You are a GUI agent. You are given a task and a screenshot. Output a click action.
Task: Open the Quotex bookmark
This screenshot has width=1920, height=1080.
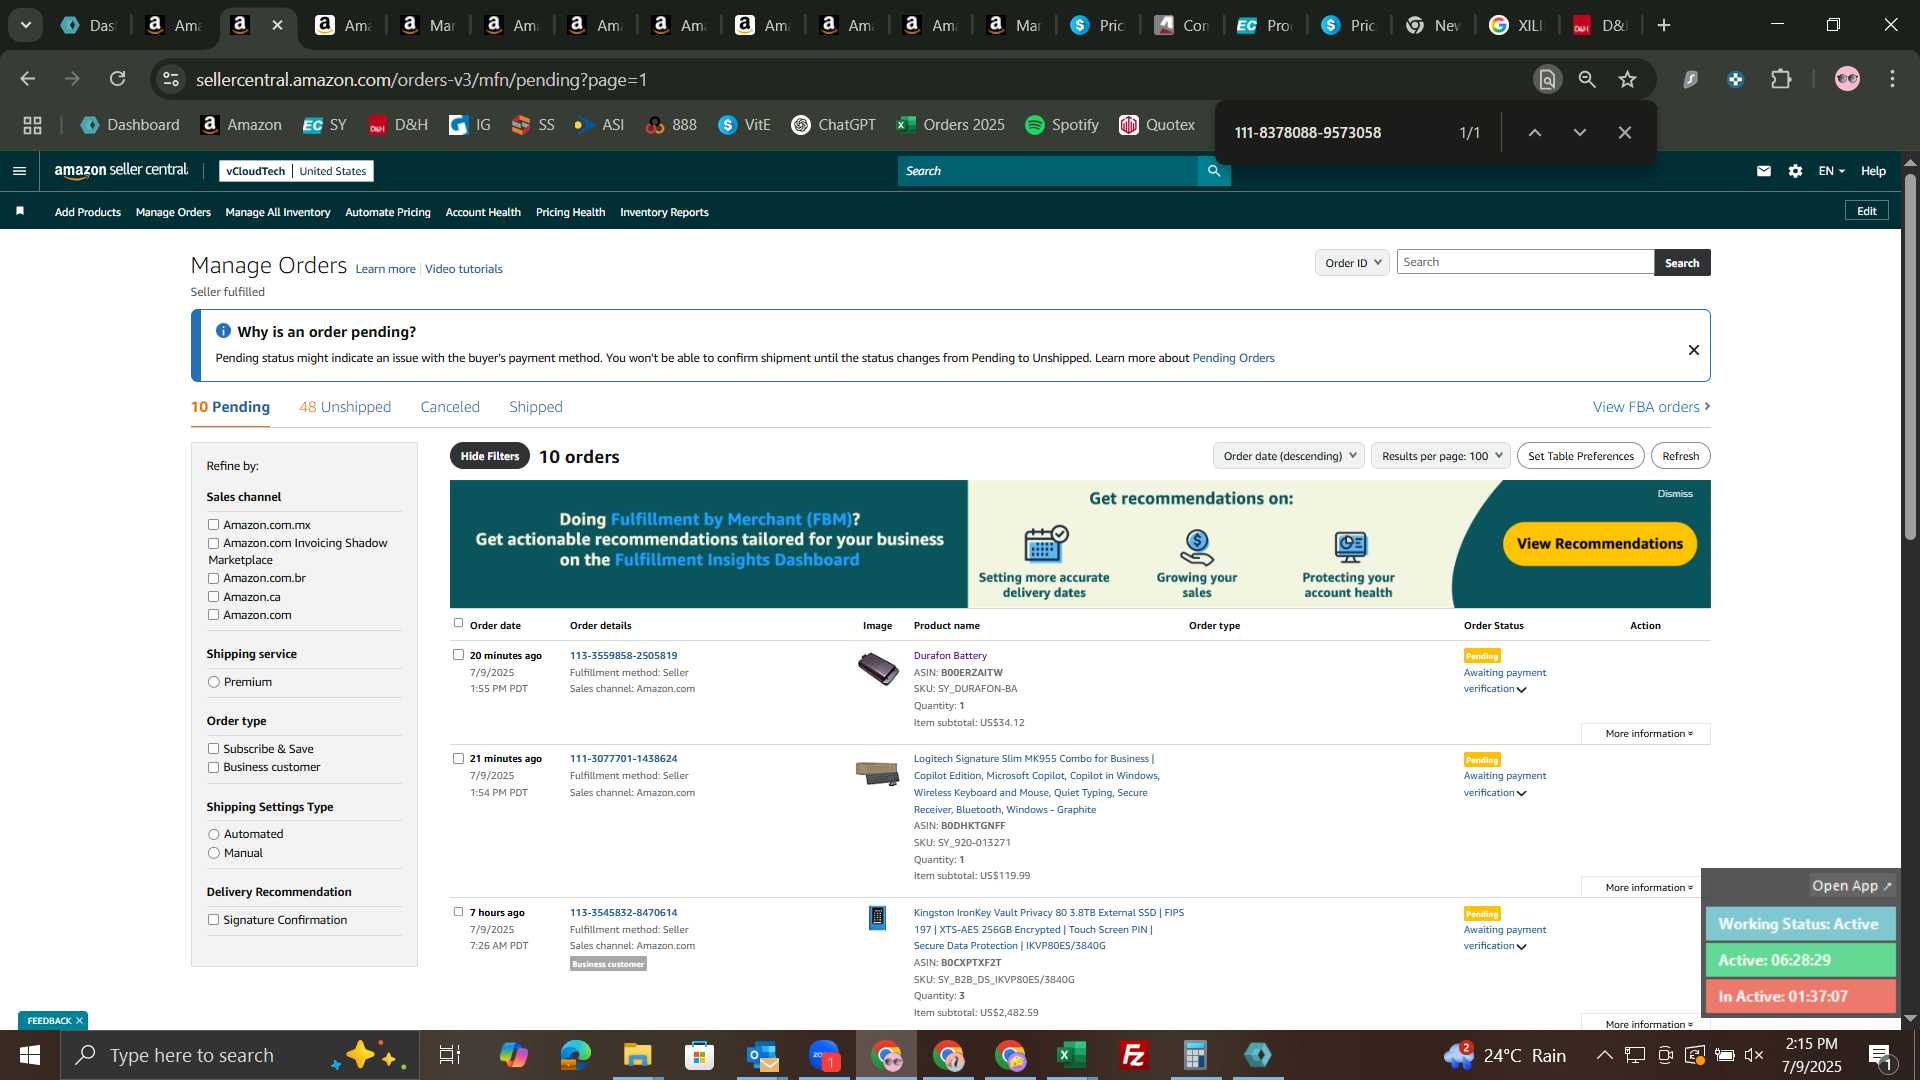click(x=1157, y=125)
